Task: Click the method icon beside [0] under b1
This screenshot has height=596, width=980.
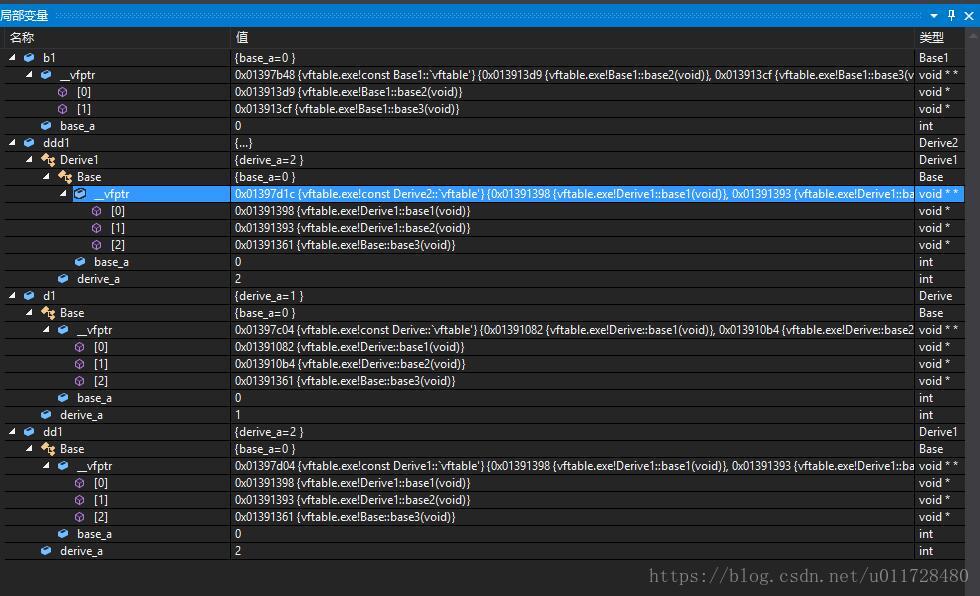Action: [63, 91]
